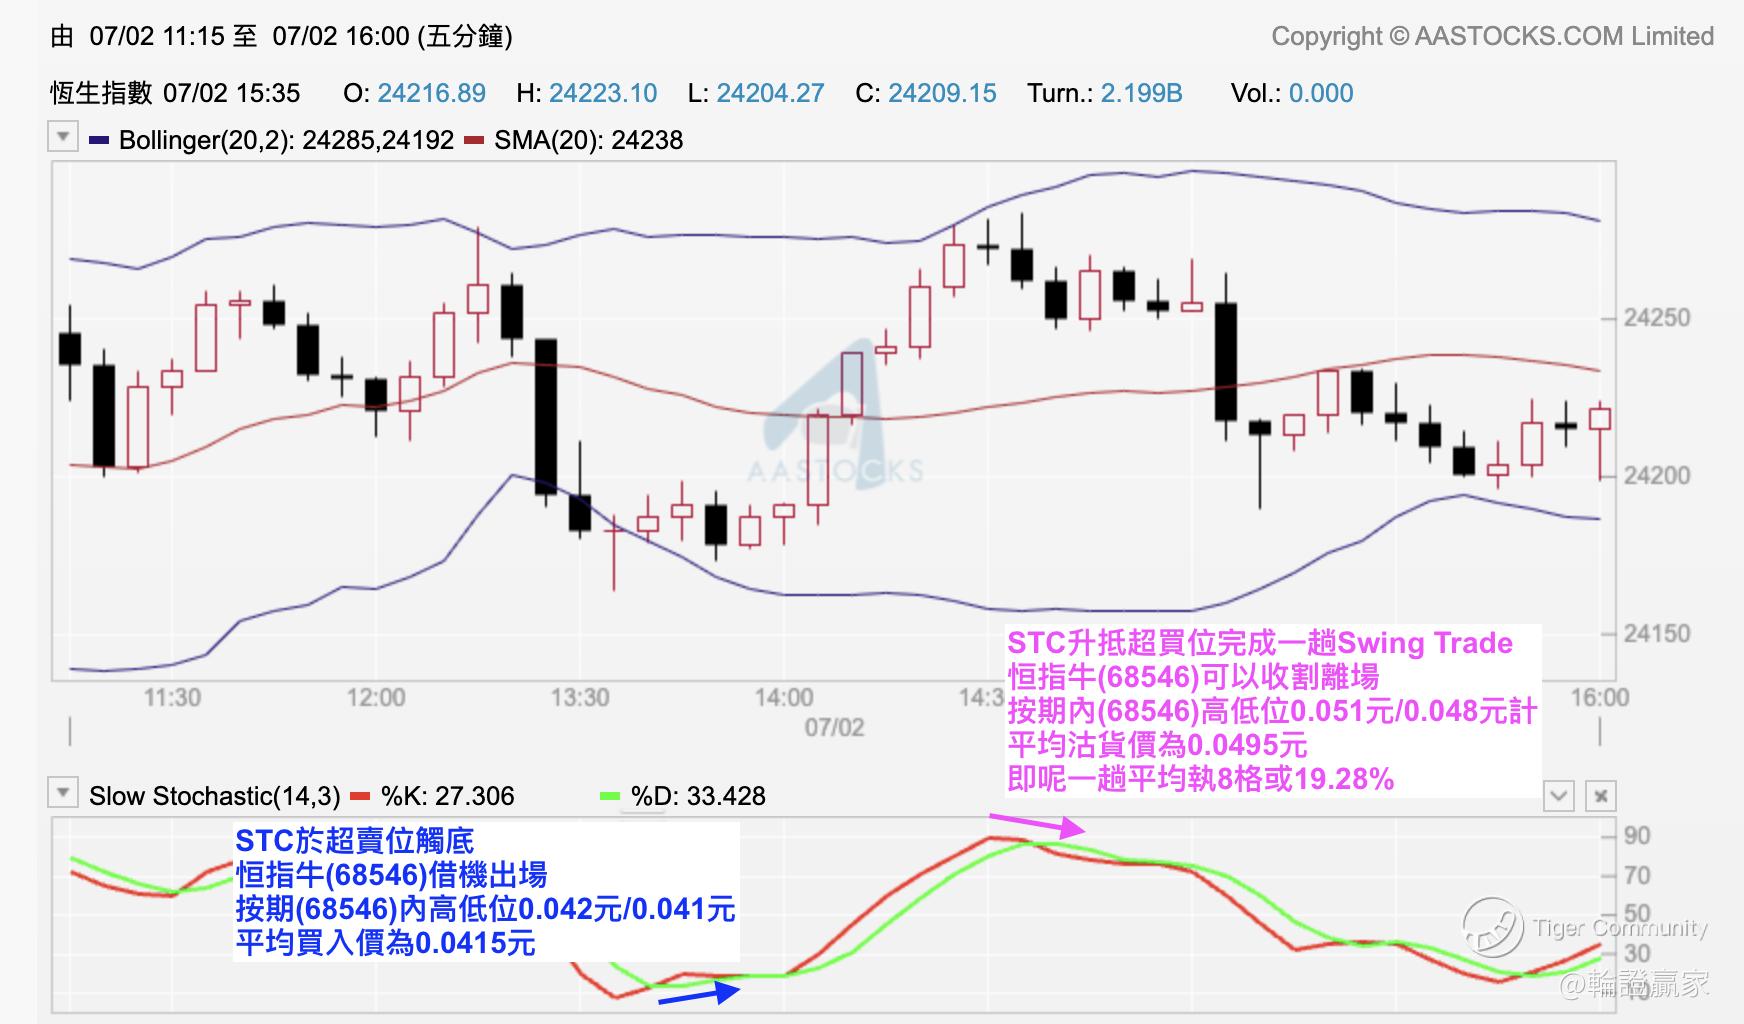
Task: Click the SMA(20): 24238 legend label
Action: tap(588, 140)
